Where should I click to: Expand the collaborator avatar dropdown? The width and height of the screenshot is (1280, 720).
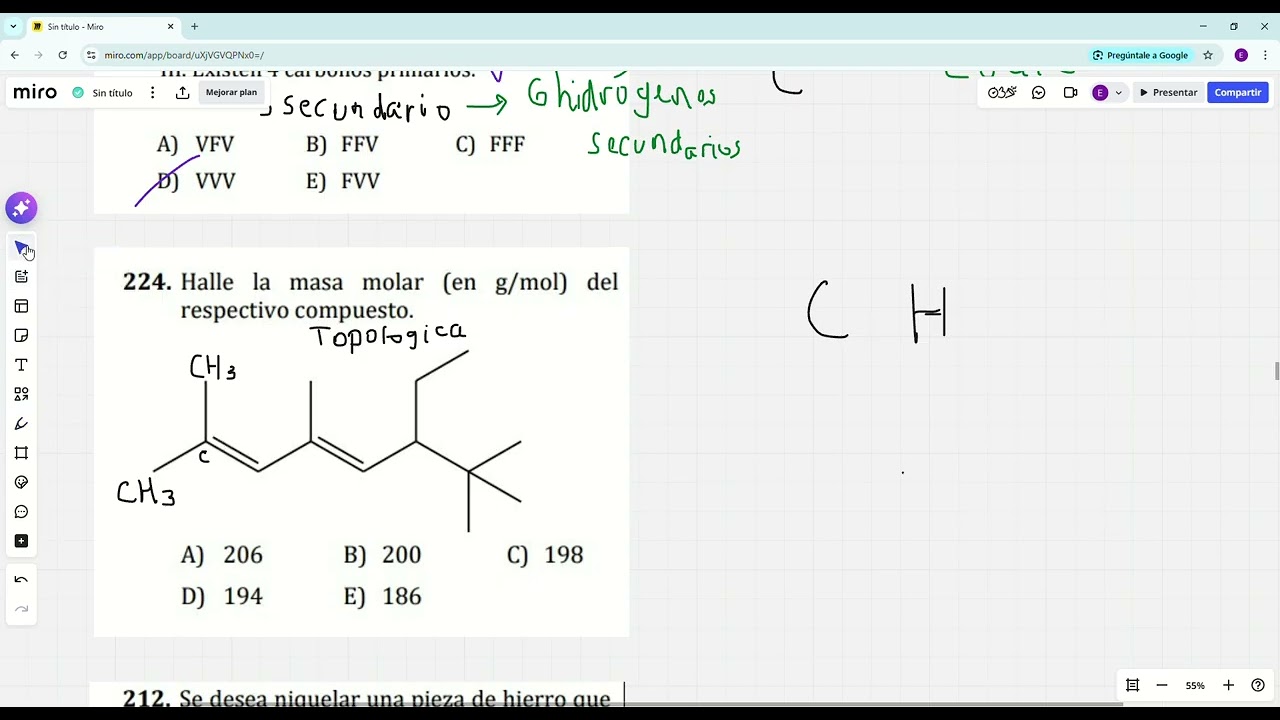(1118, 92)
